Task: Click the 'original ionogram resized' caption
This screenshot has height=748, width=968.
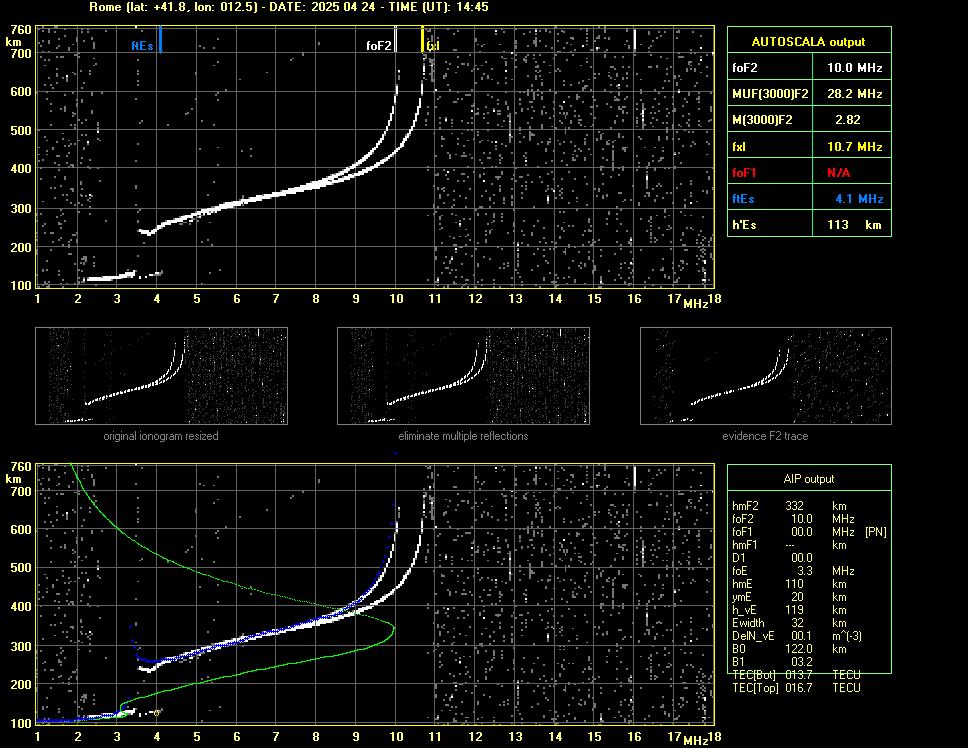Action: [161, 436]
